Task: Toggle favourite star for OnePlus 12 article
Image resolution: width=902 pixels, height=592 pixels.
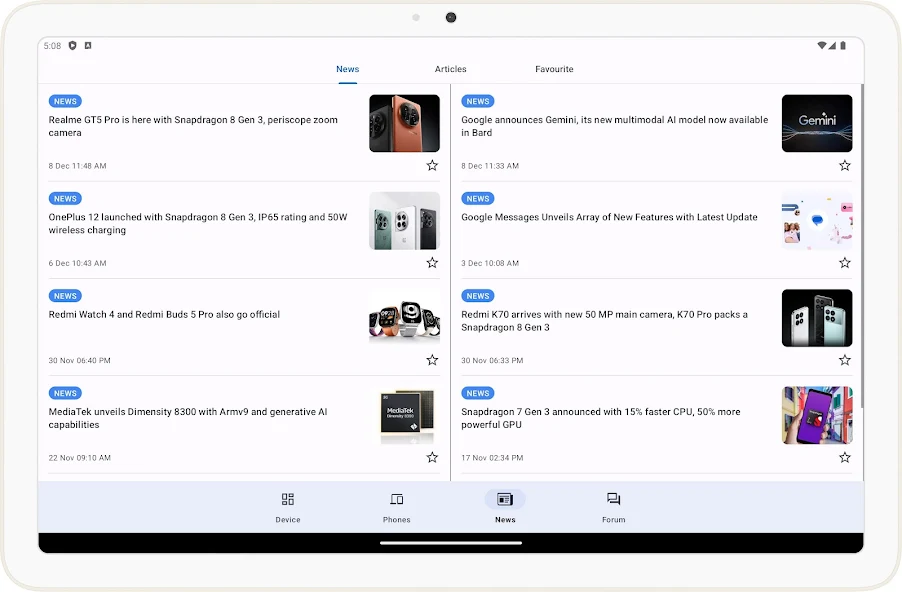Action: coord(432,263)
